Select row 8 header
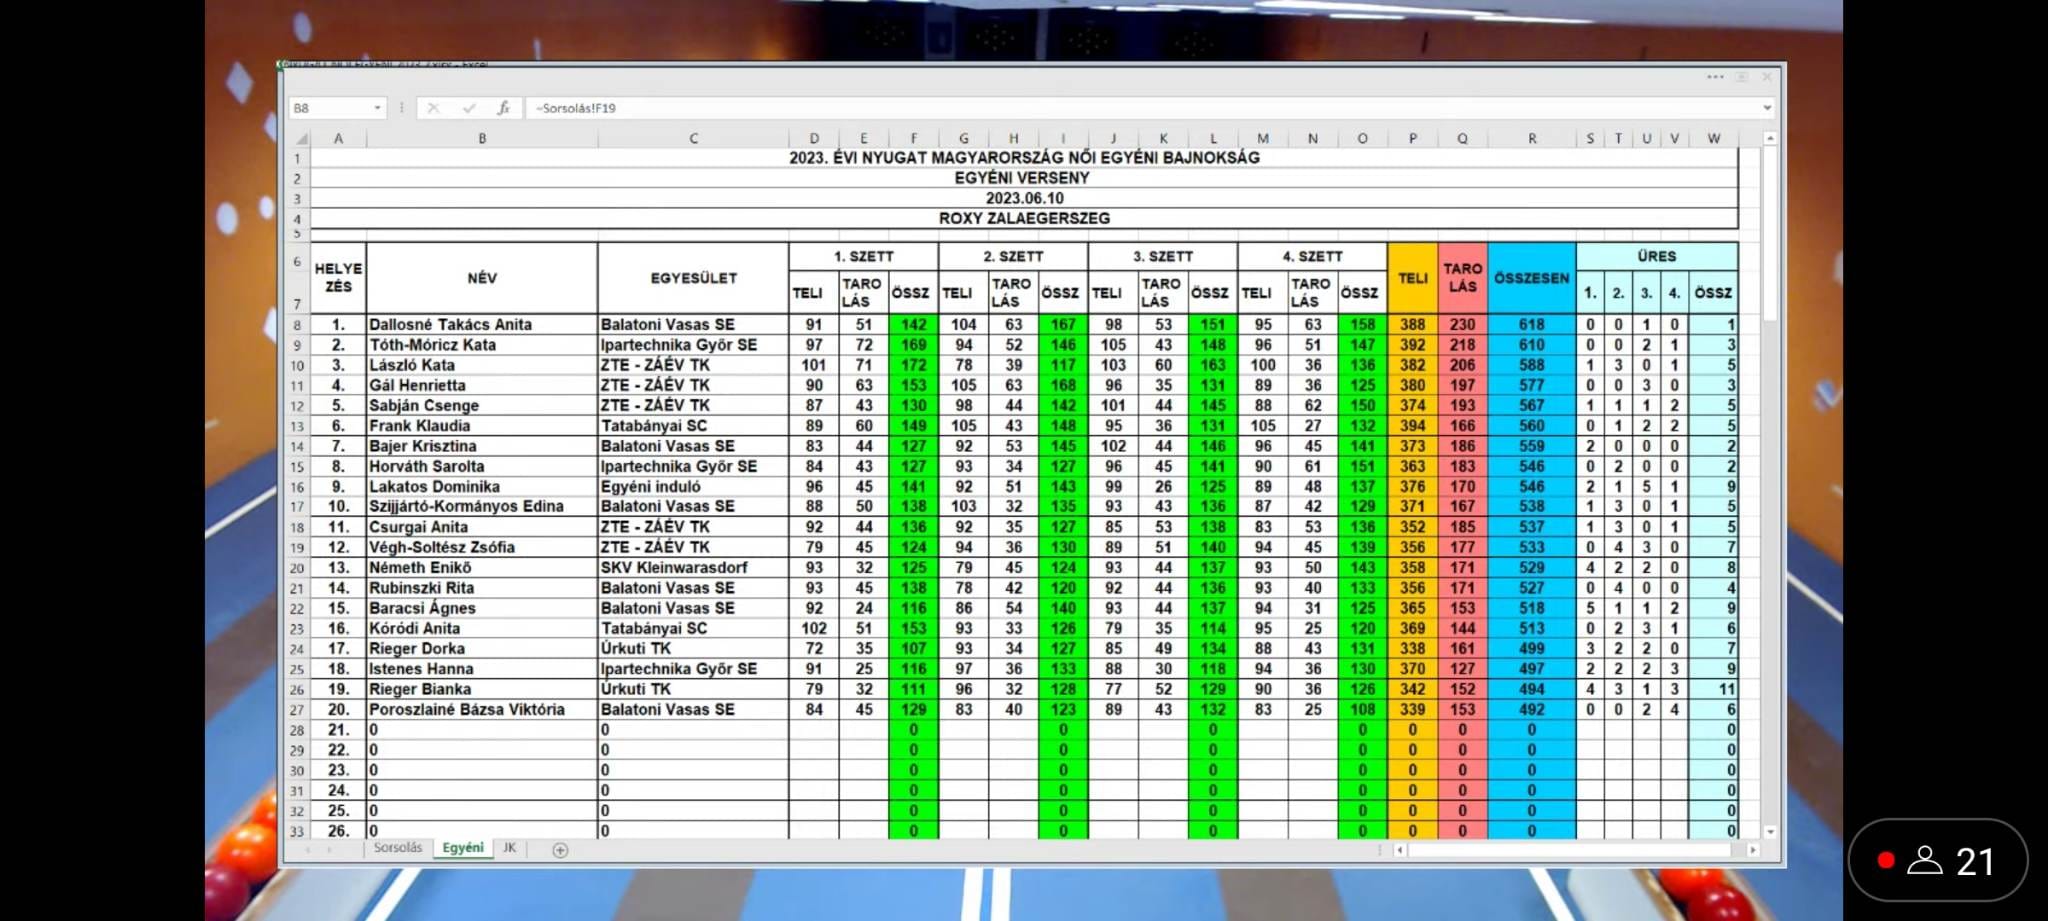 point(297,325)
